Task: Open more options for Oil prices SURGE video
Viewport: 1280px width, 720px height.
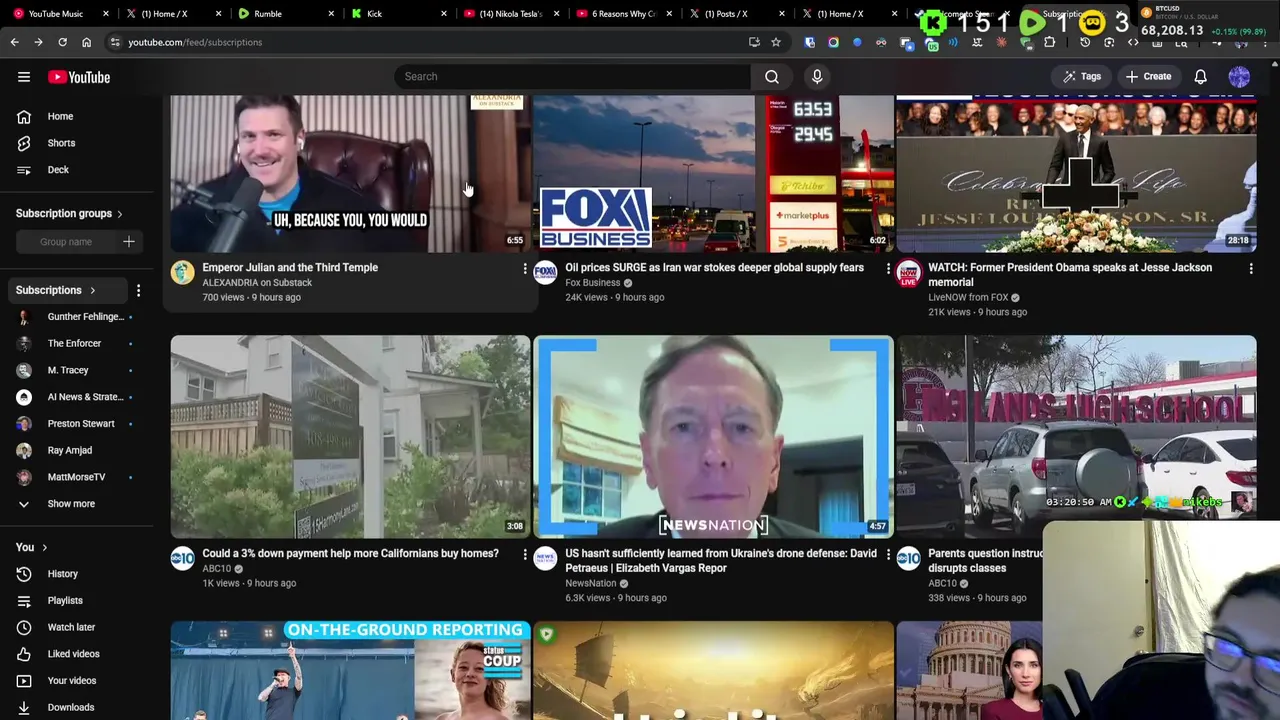Action: (887, 268)
